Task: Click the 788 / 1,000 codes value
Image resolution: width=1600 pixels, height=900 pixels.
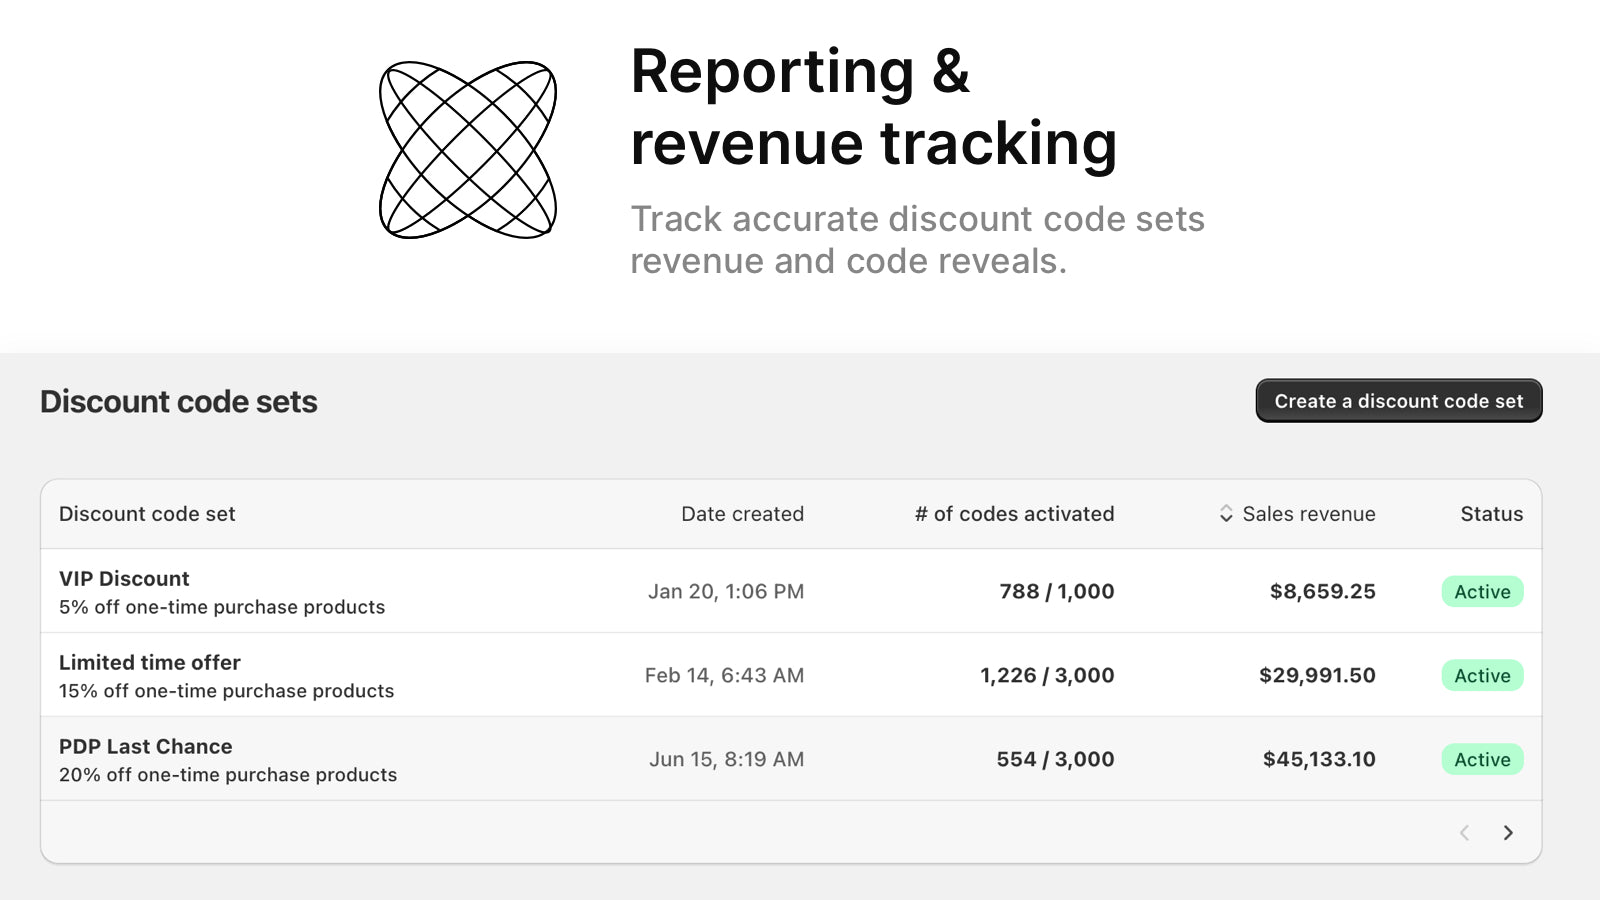Action: (x=1057, y=592)
